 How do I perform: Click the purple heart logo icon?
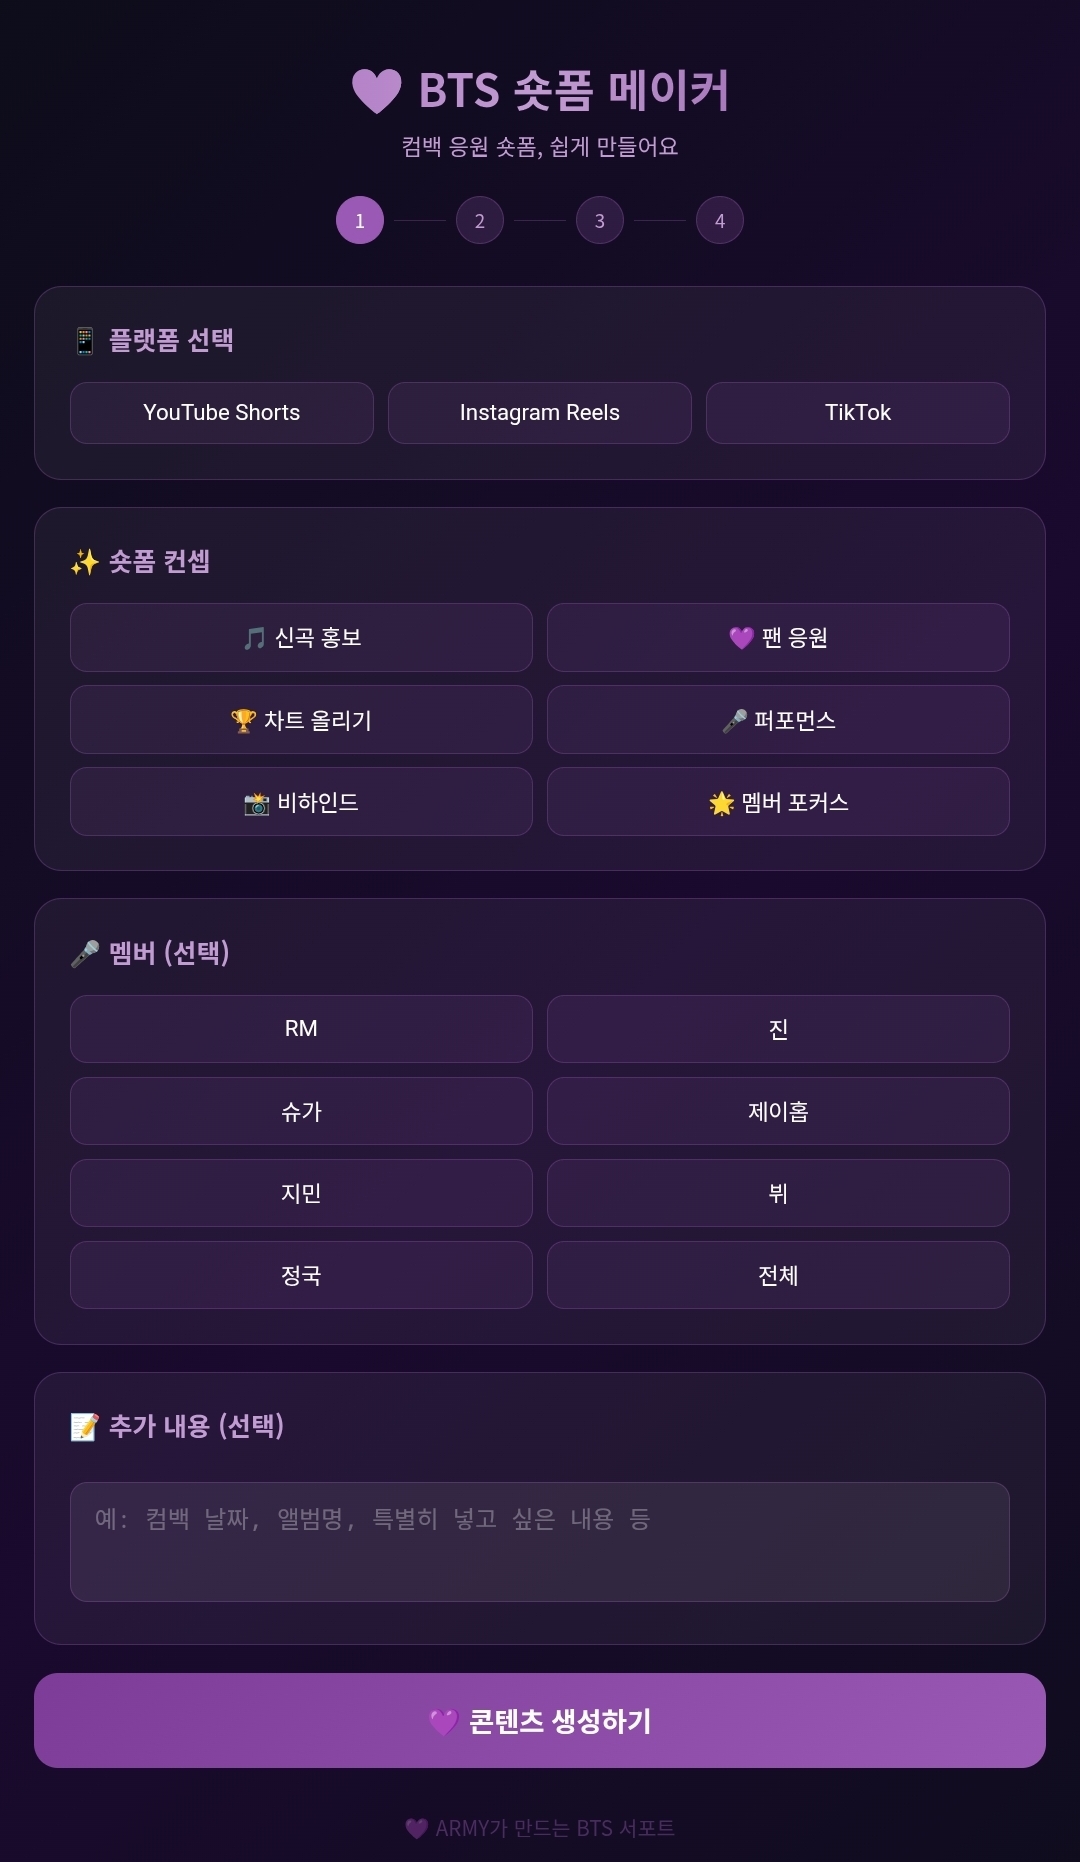point(377,91)
